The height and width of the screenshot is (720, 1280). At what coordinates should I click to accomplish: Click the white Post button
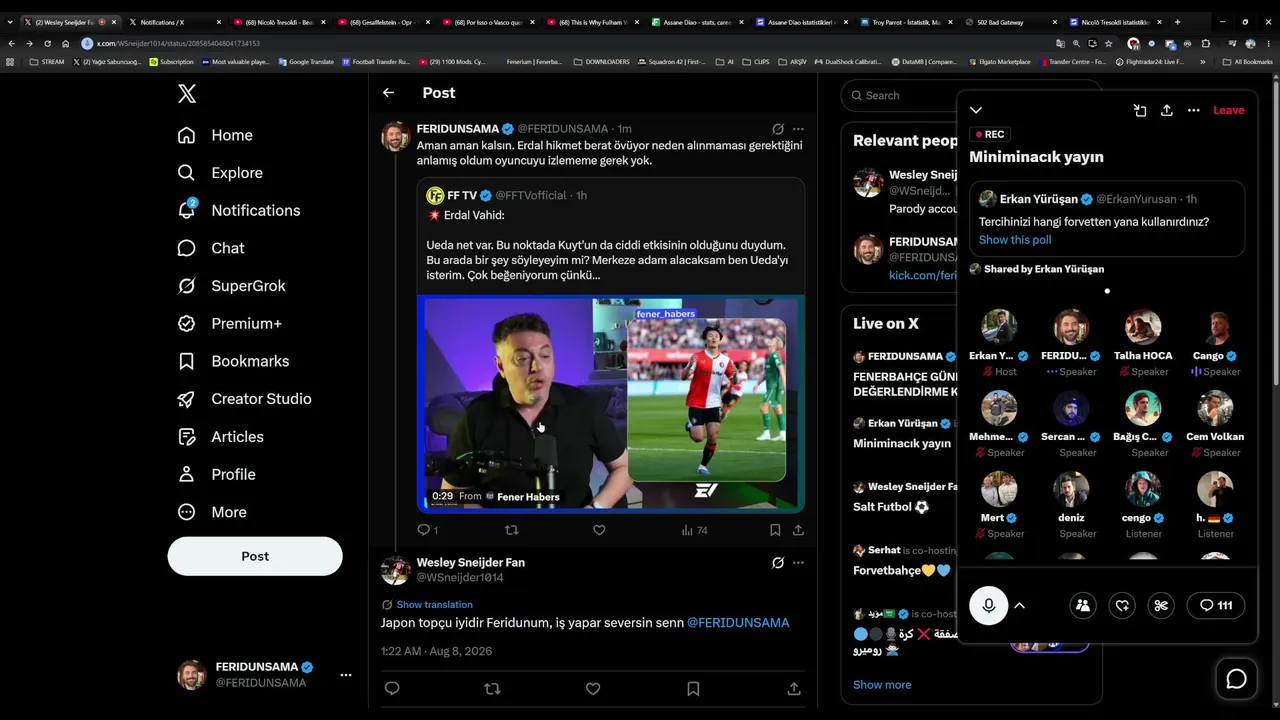tap(255, 556)
